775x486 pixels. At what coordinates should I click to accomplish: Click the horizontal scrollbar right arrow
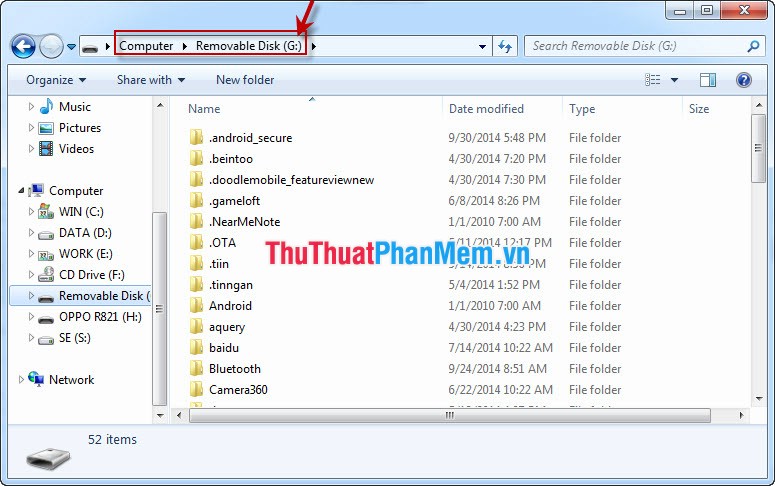[x=741, y=415]
